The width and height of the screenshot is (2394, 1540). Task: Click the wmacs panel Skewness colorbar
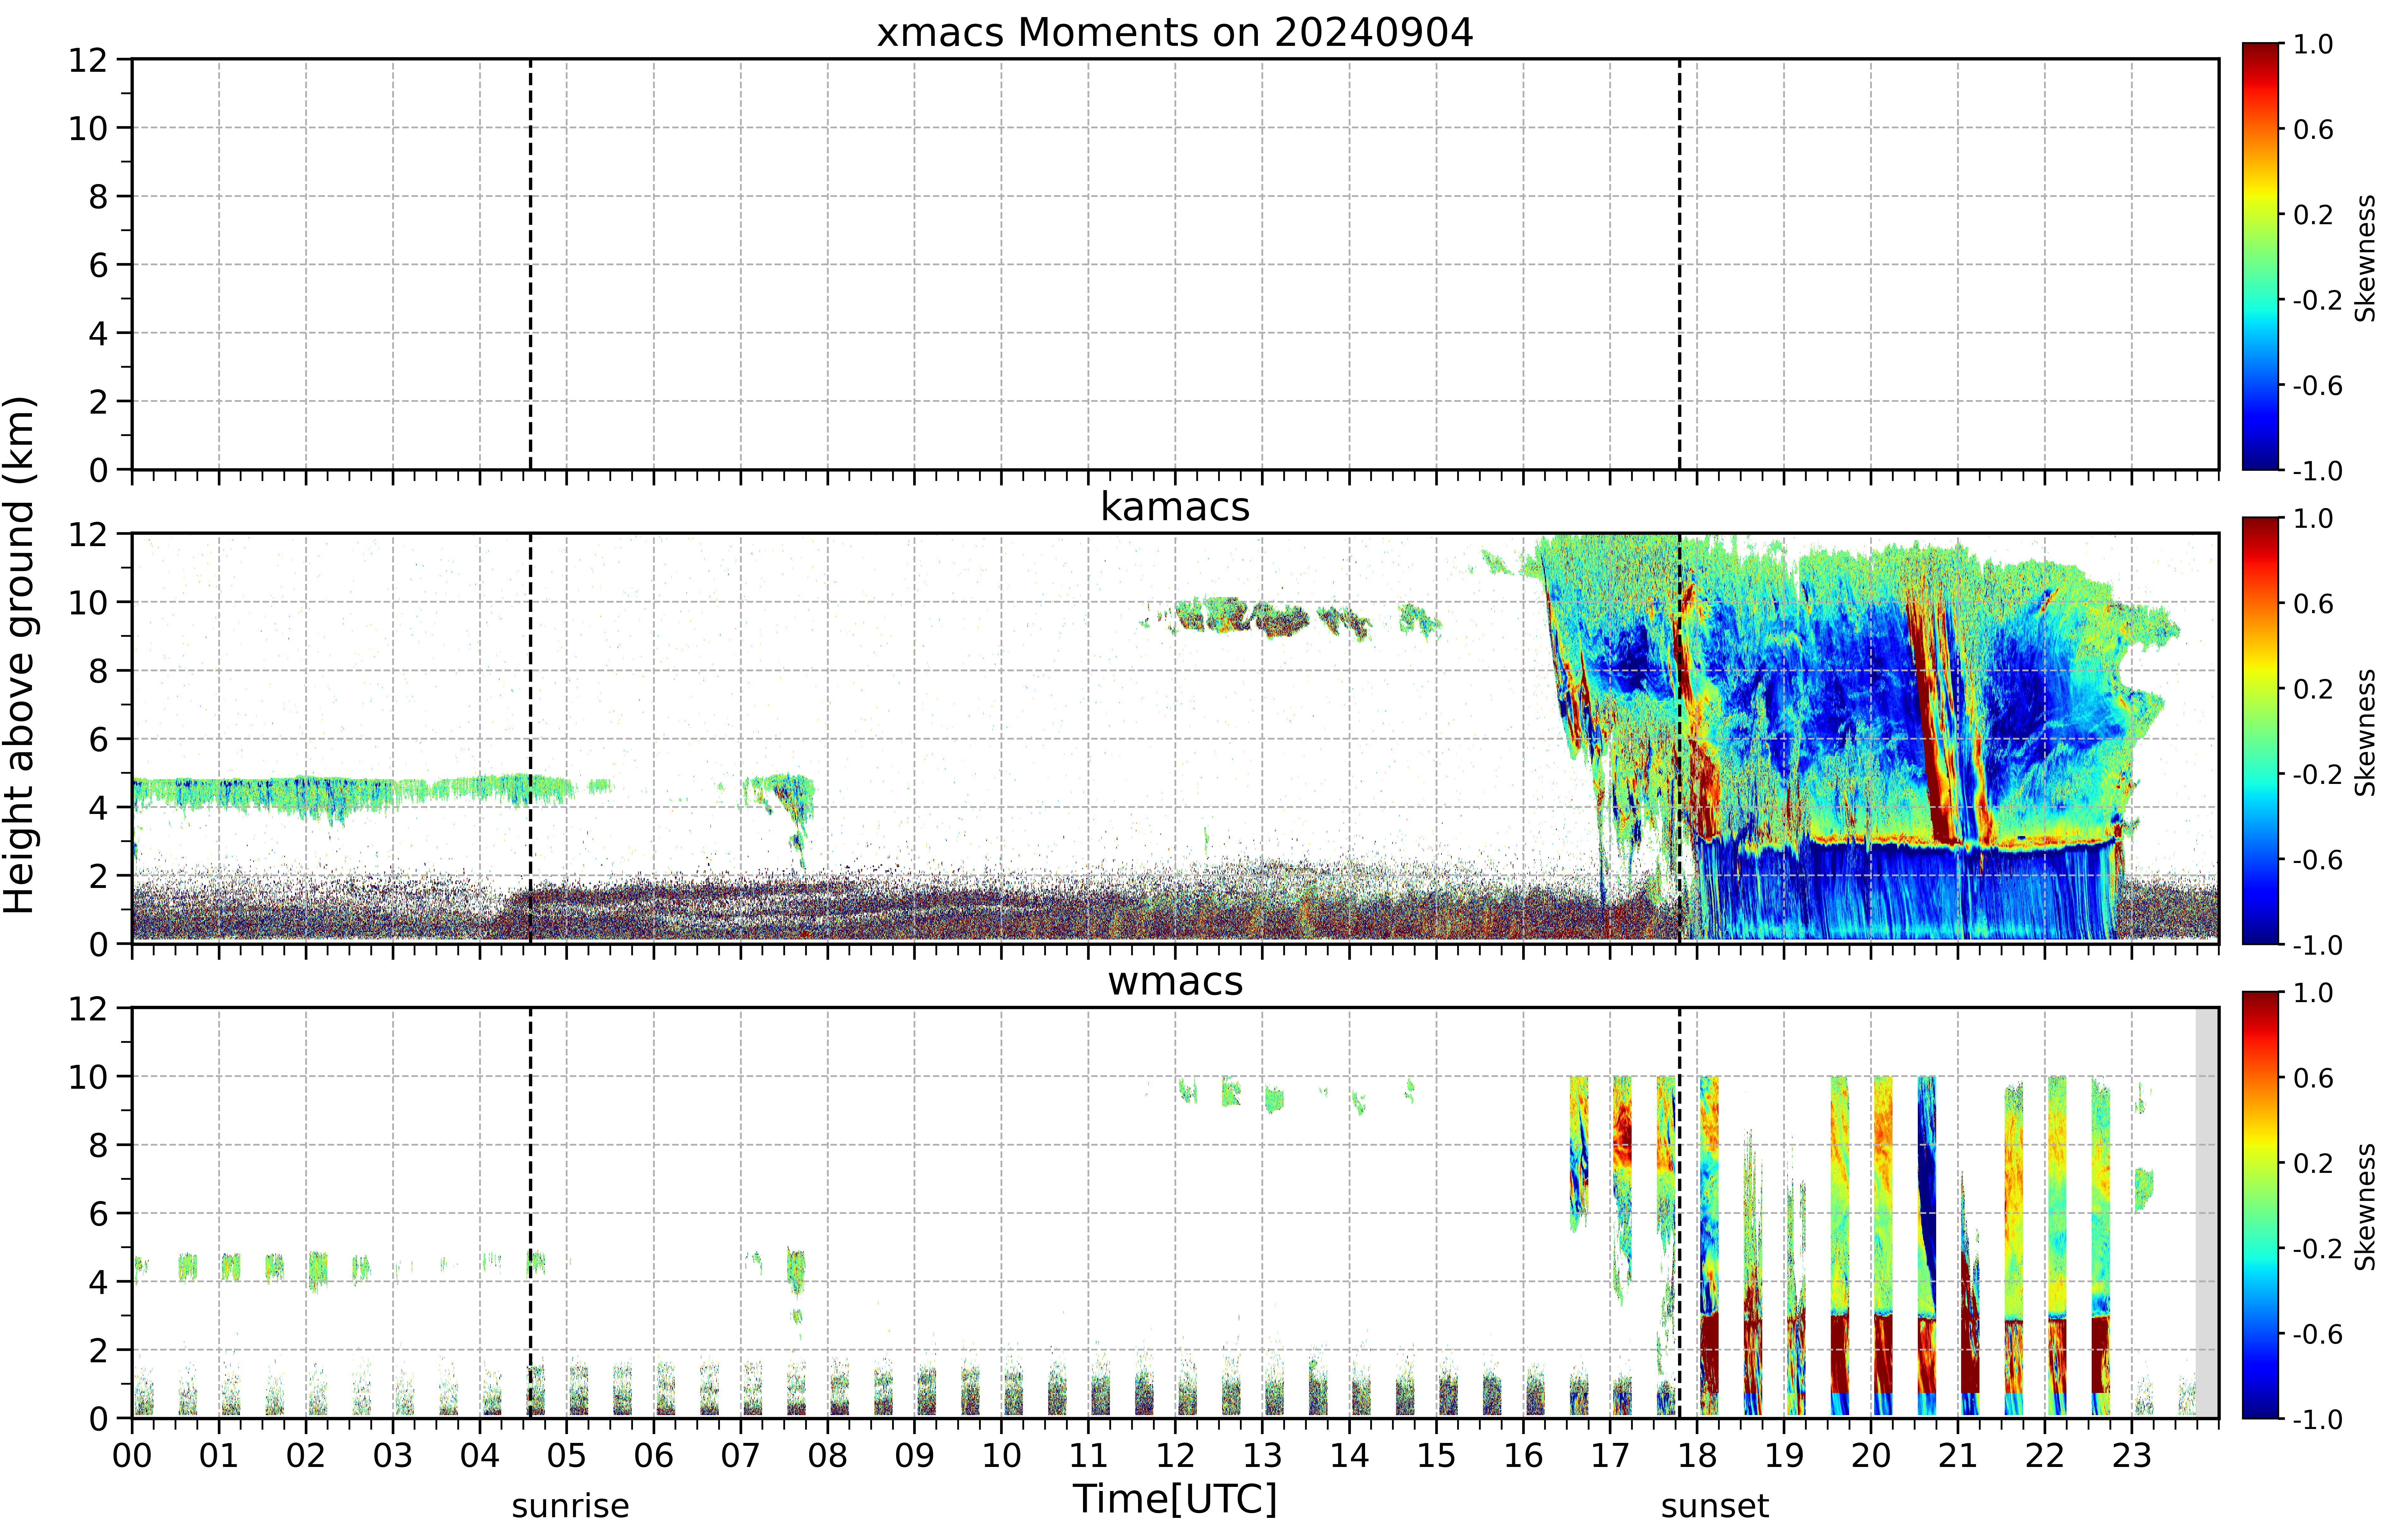(x=2260, y=1205)
